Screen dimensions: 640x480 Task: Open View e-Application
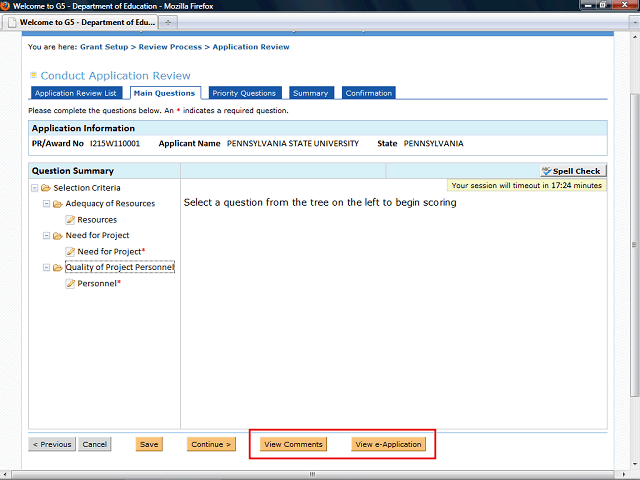tap(388, 444)
